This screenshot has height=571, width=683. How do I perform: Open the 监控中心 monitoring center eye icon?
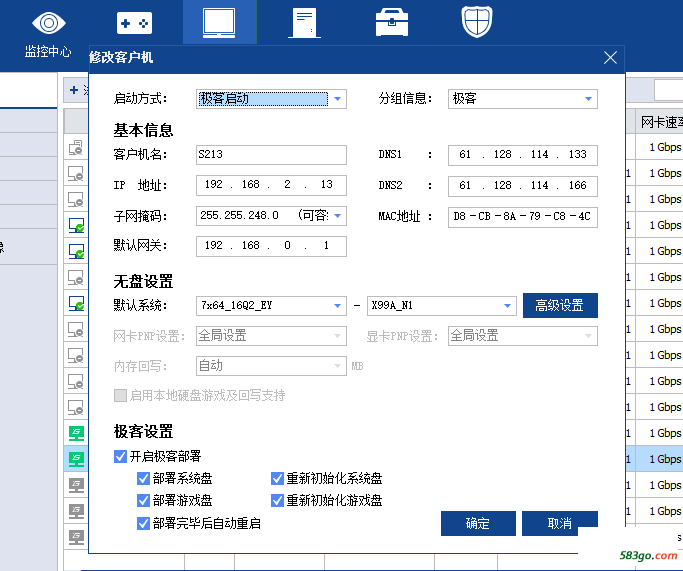tap(48, 23)
